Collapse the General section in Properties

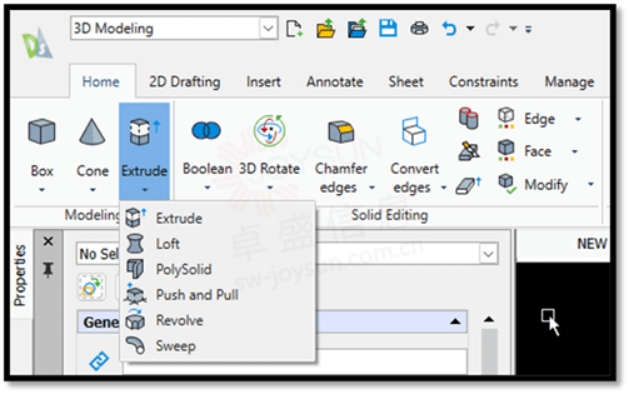455,321
